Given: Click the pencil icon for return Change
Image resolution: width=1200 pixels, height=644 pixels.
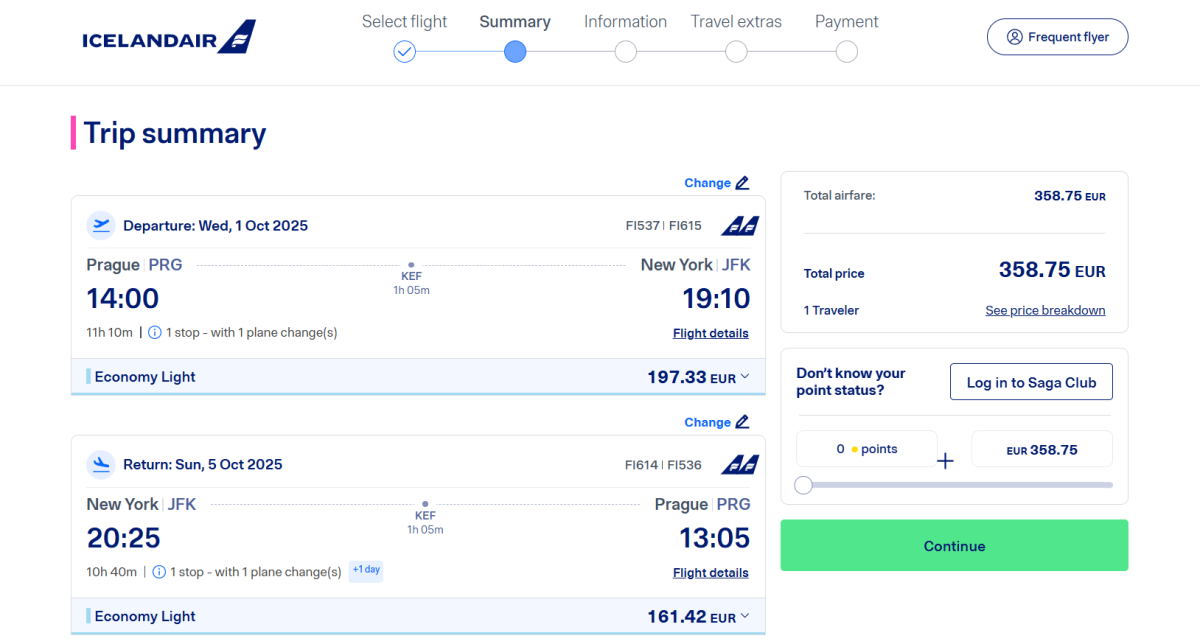Looking at the screenshot, I should (x=742, y=422).
